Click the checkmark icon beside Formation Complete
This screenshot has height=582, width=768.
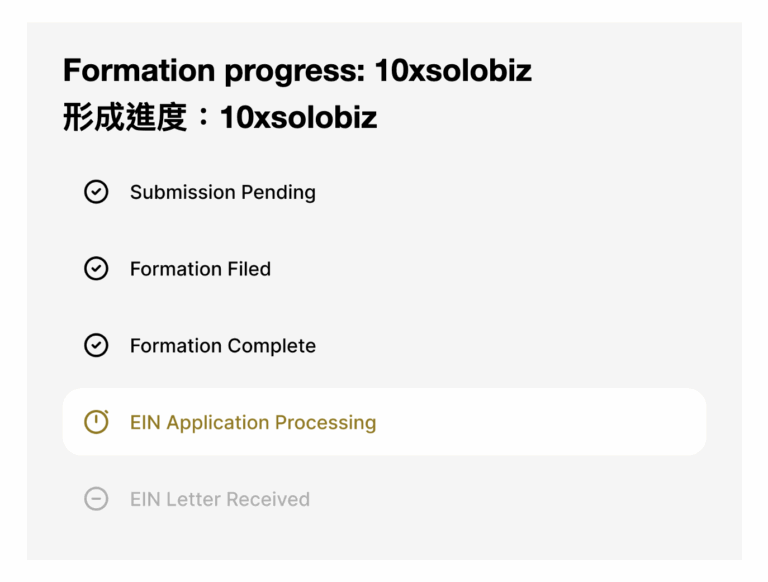(x=96, y=346)
